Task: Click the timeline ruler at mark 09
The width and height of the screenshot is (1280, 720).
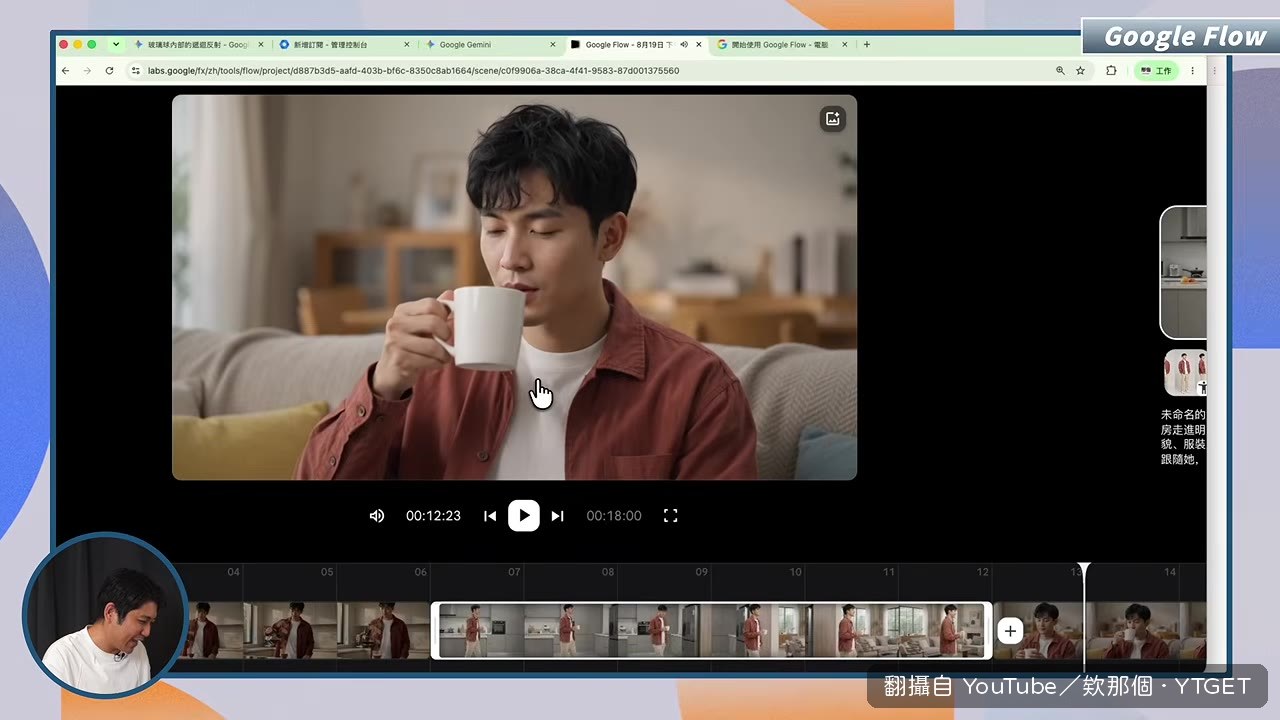Action: pyautogui.click(x=701, y=572)
